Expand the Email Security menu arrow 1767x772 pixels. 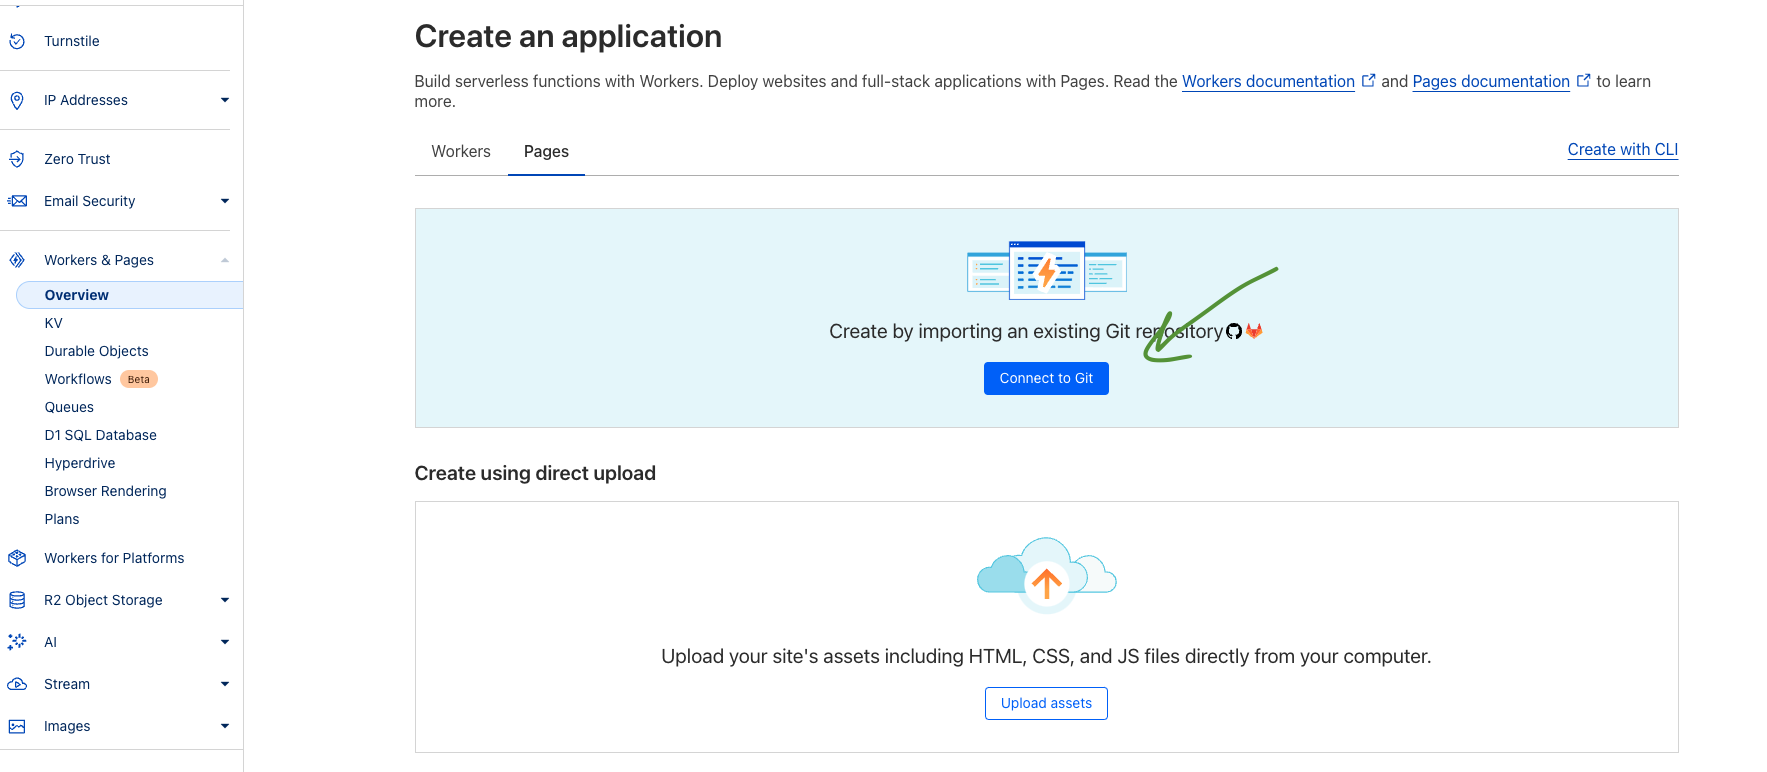(225, 201)
